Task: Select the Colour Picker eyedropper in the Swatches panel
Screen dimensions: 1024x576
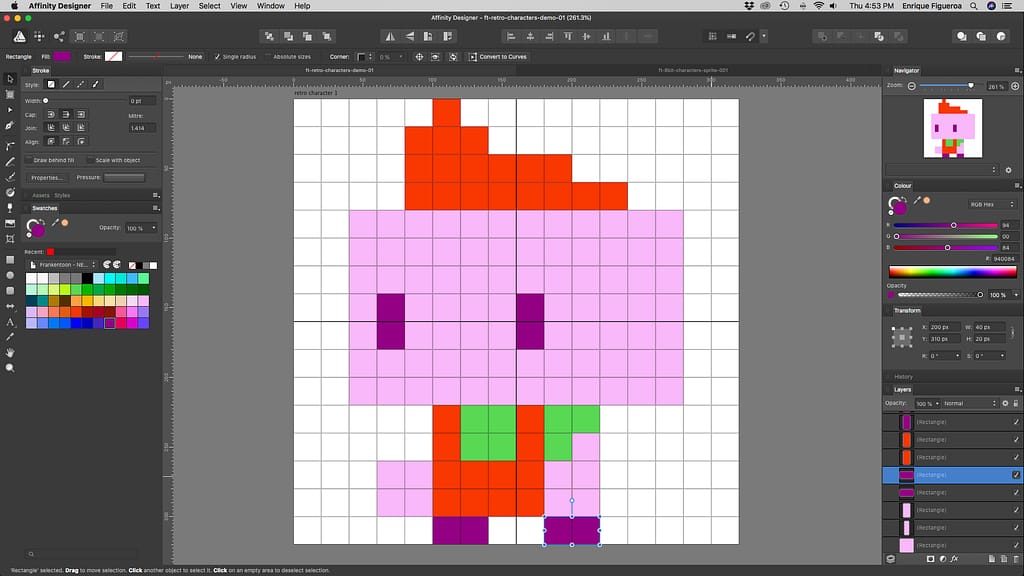Action: pos(53,223)
